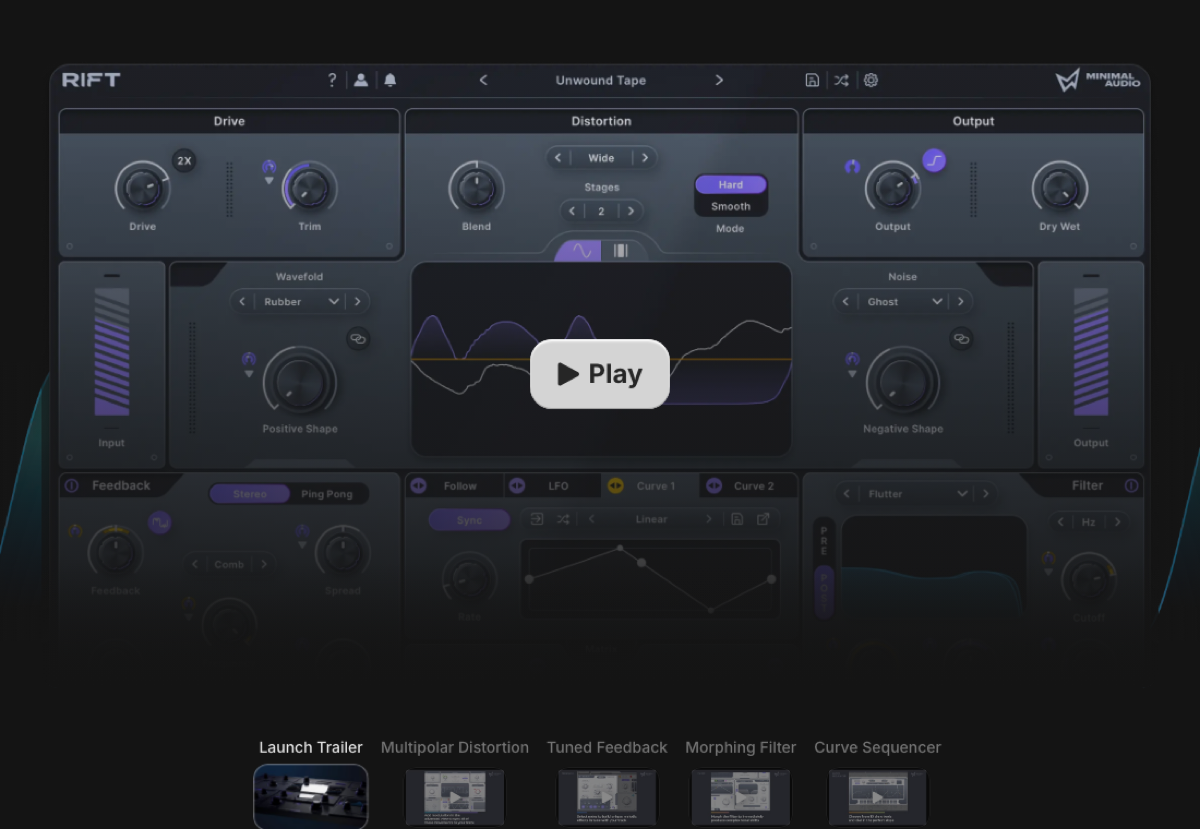This screenshot has height=829, width=1200.
Task: Open the Rubber wavefold dropdown
Action: coord(301,301)
